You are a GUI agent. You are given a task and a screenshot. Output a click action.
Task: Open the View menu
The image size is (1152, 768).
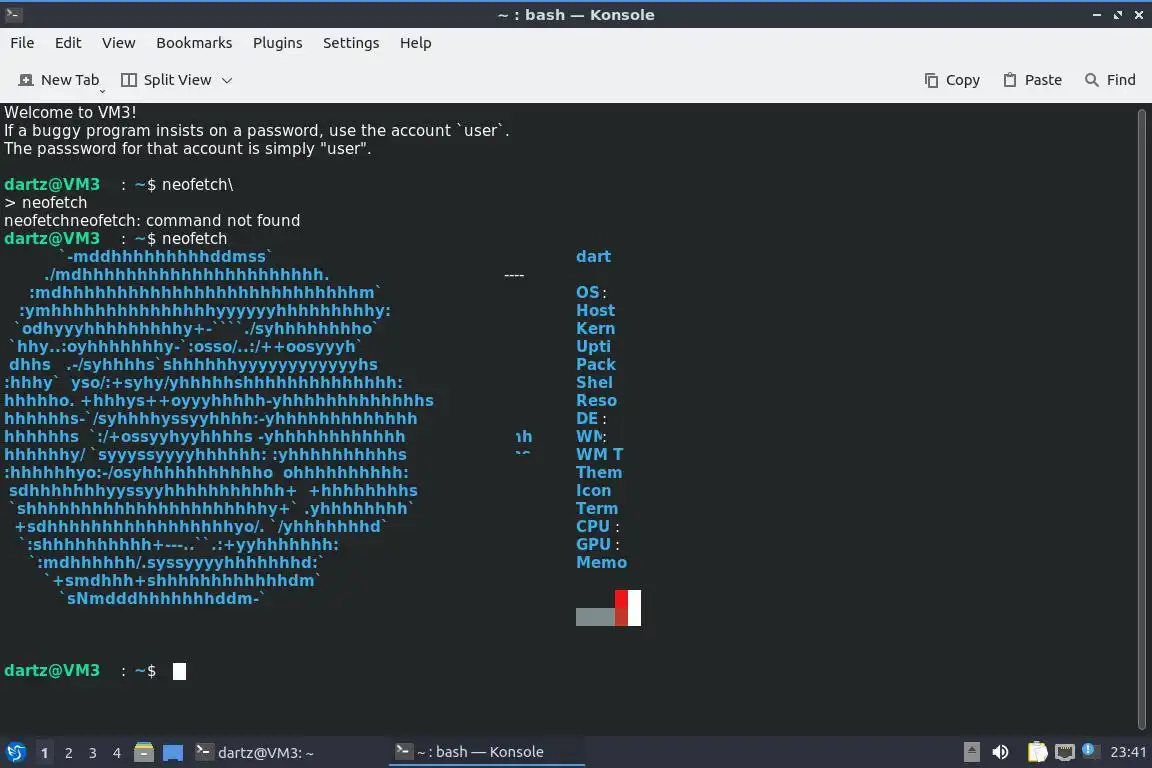pyautogui.click(x=118, y=43)
